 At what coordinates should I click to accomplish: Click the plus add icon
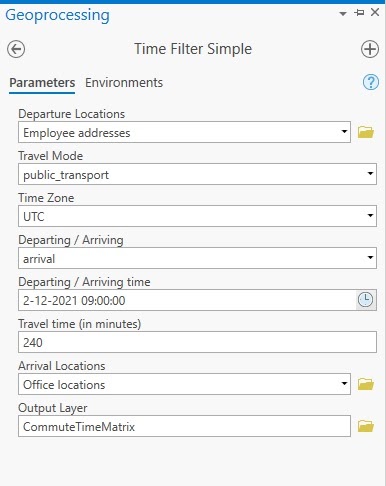(x=370, y=49)
